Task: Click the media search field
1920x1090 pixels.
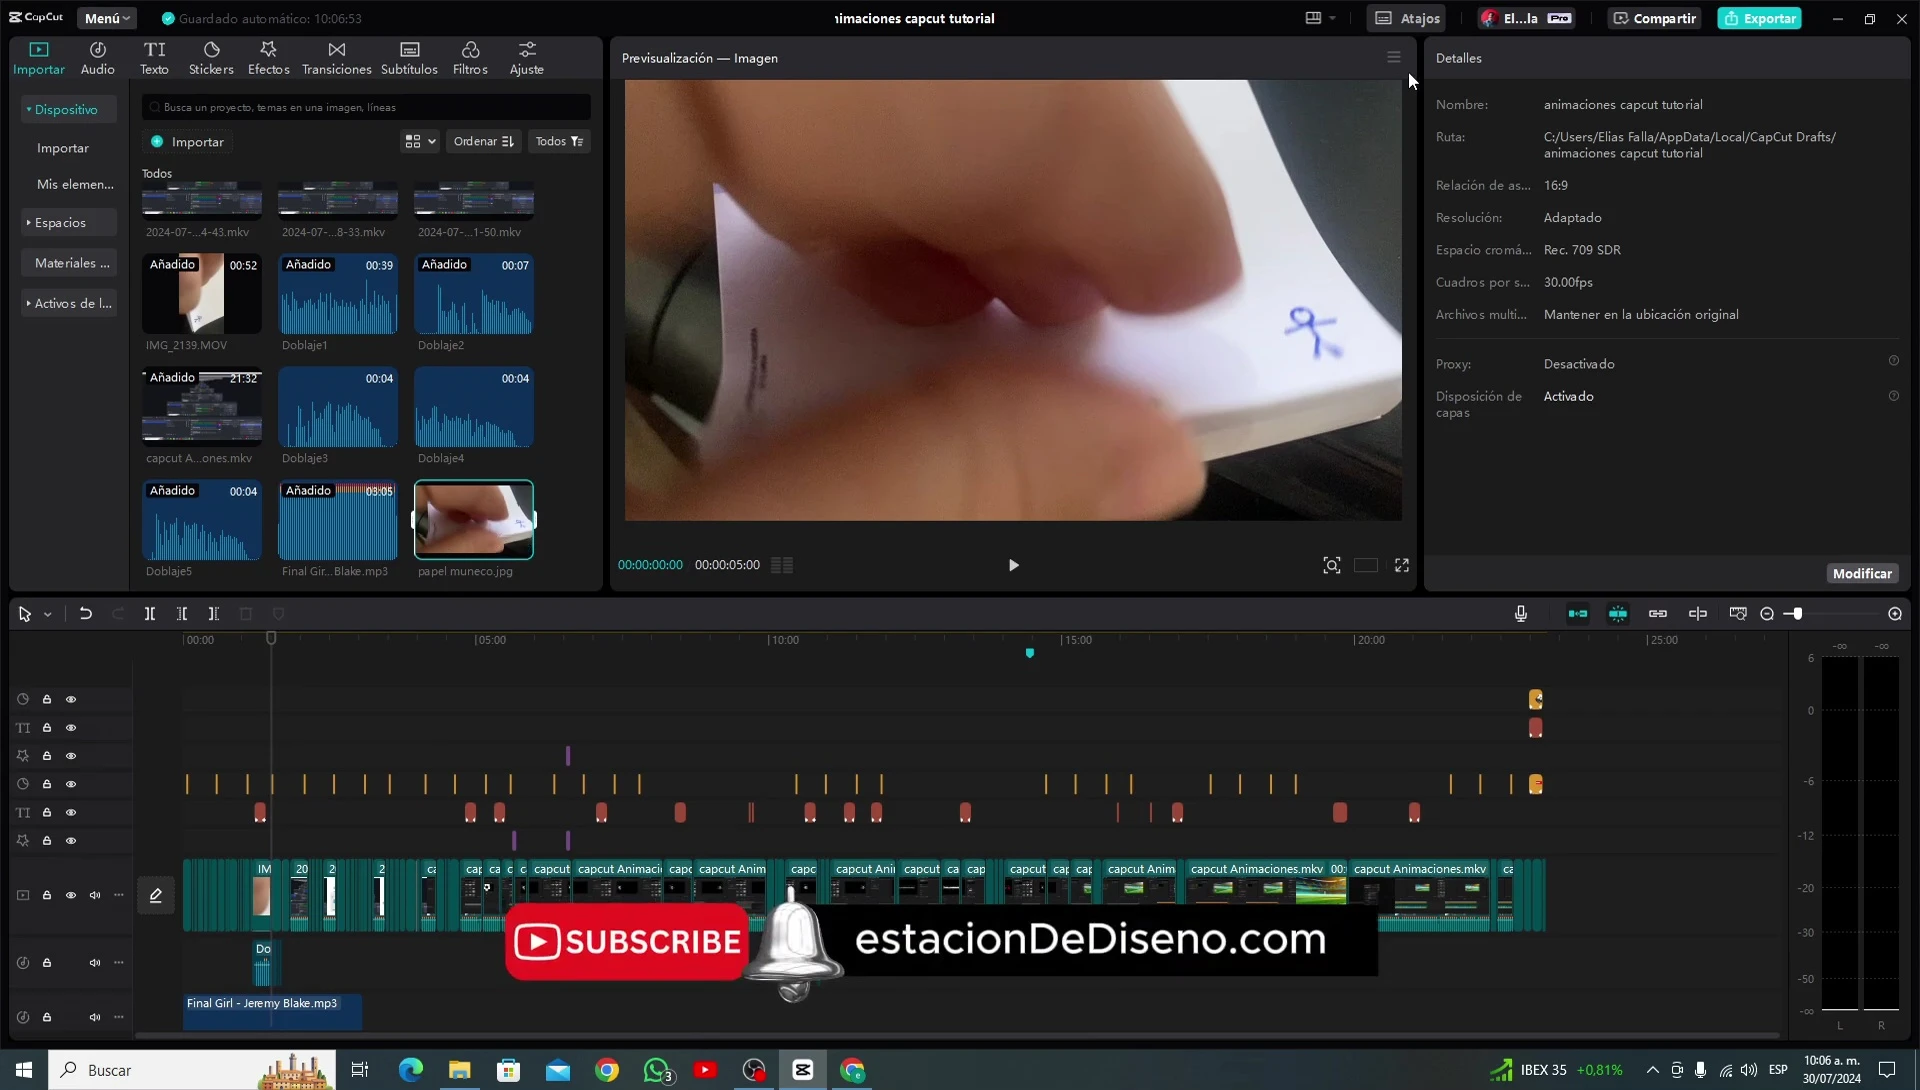Action: point(366,107)
